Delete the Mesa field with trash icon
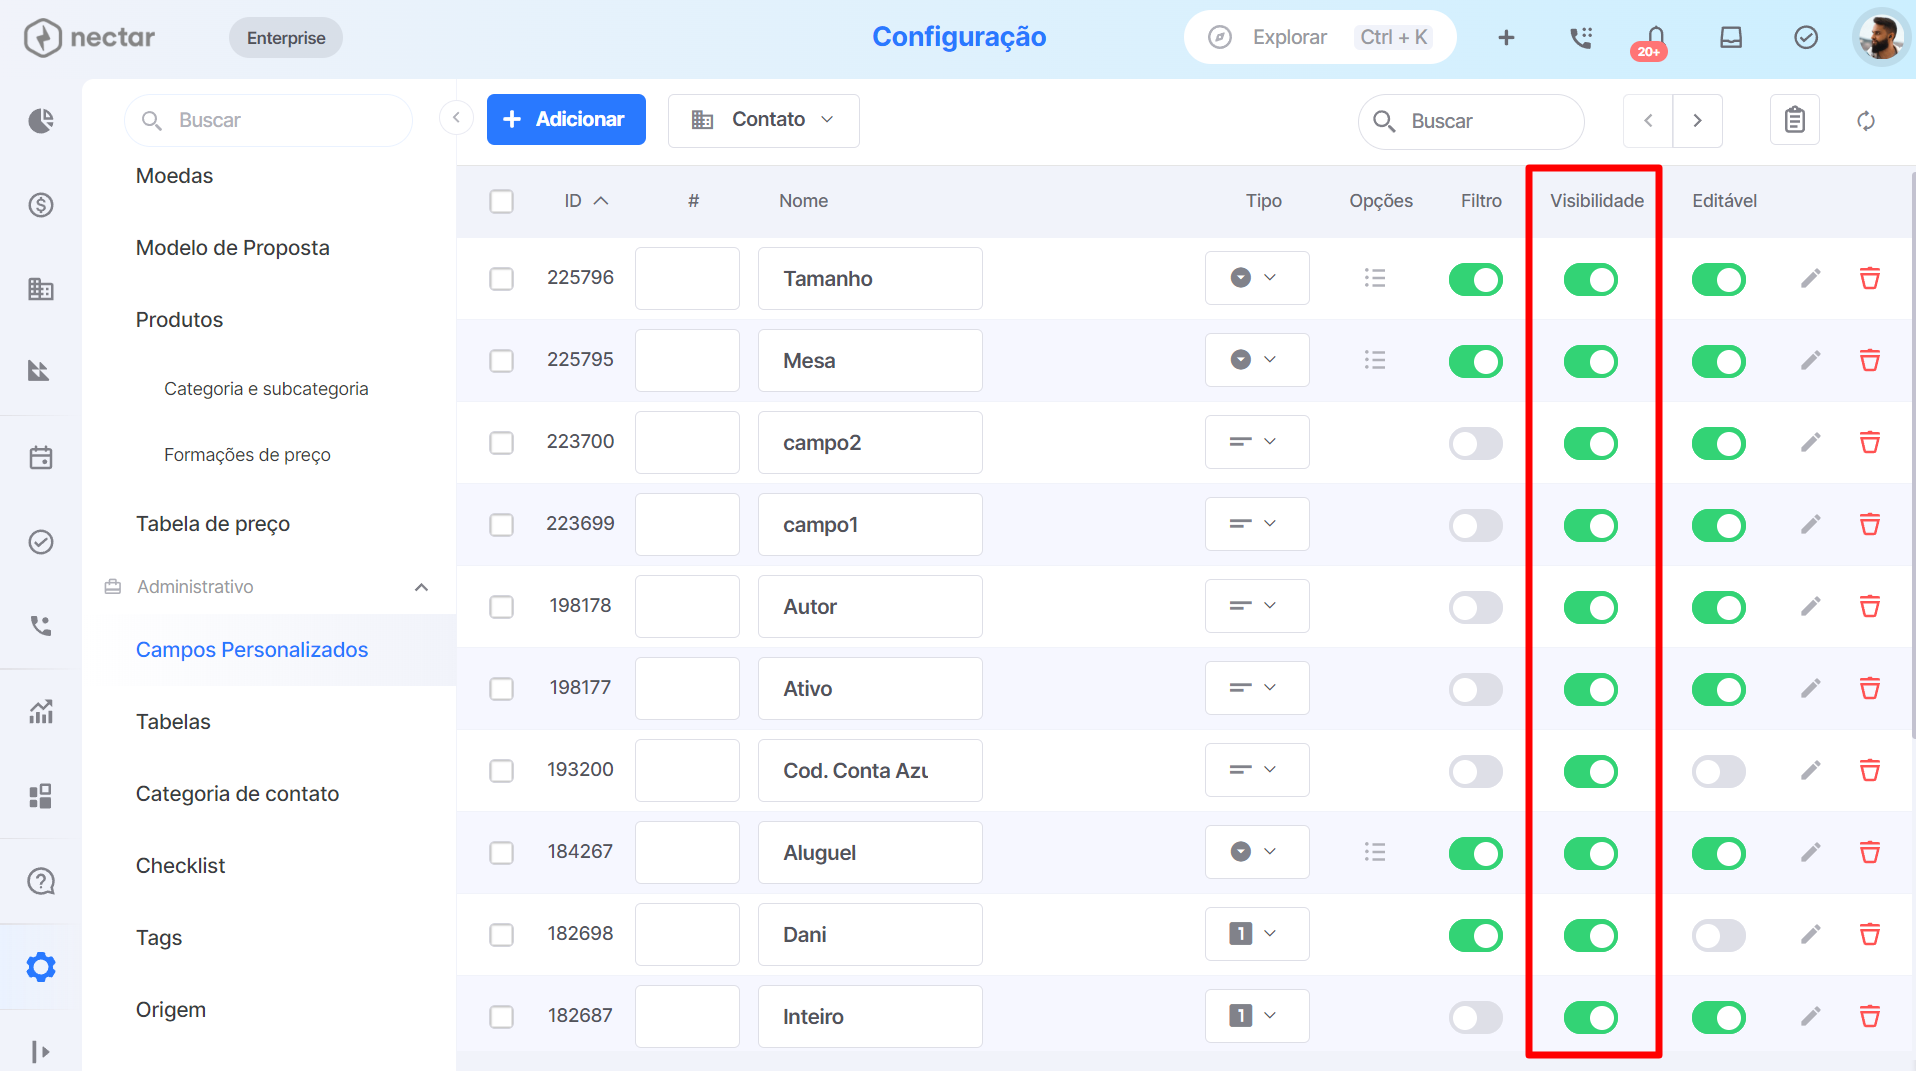Image resolution: width=1916 pixels, height=1071 pixels. tap(1869, 360)
